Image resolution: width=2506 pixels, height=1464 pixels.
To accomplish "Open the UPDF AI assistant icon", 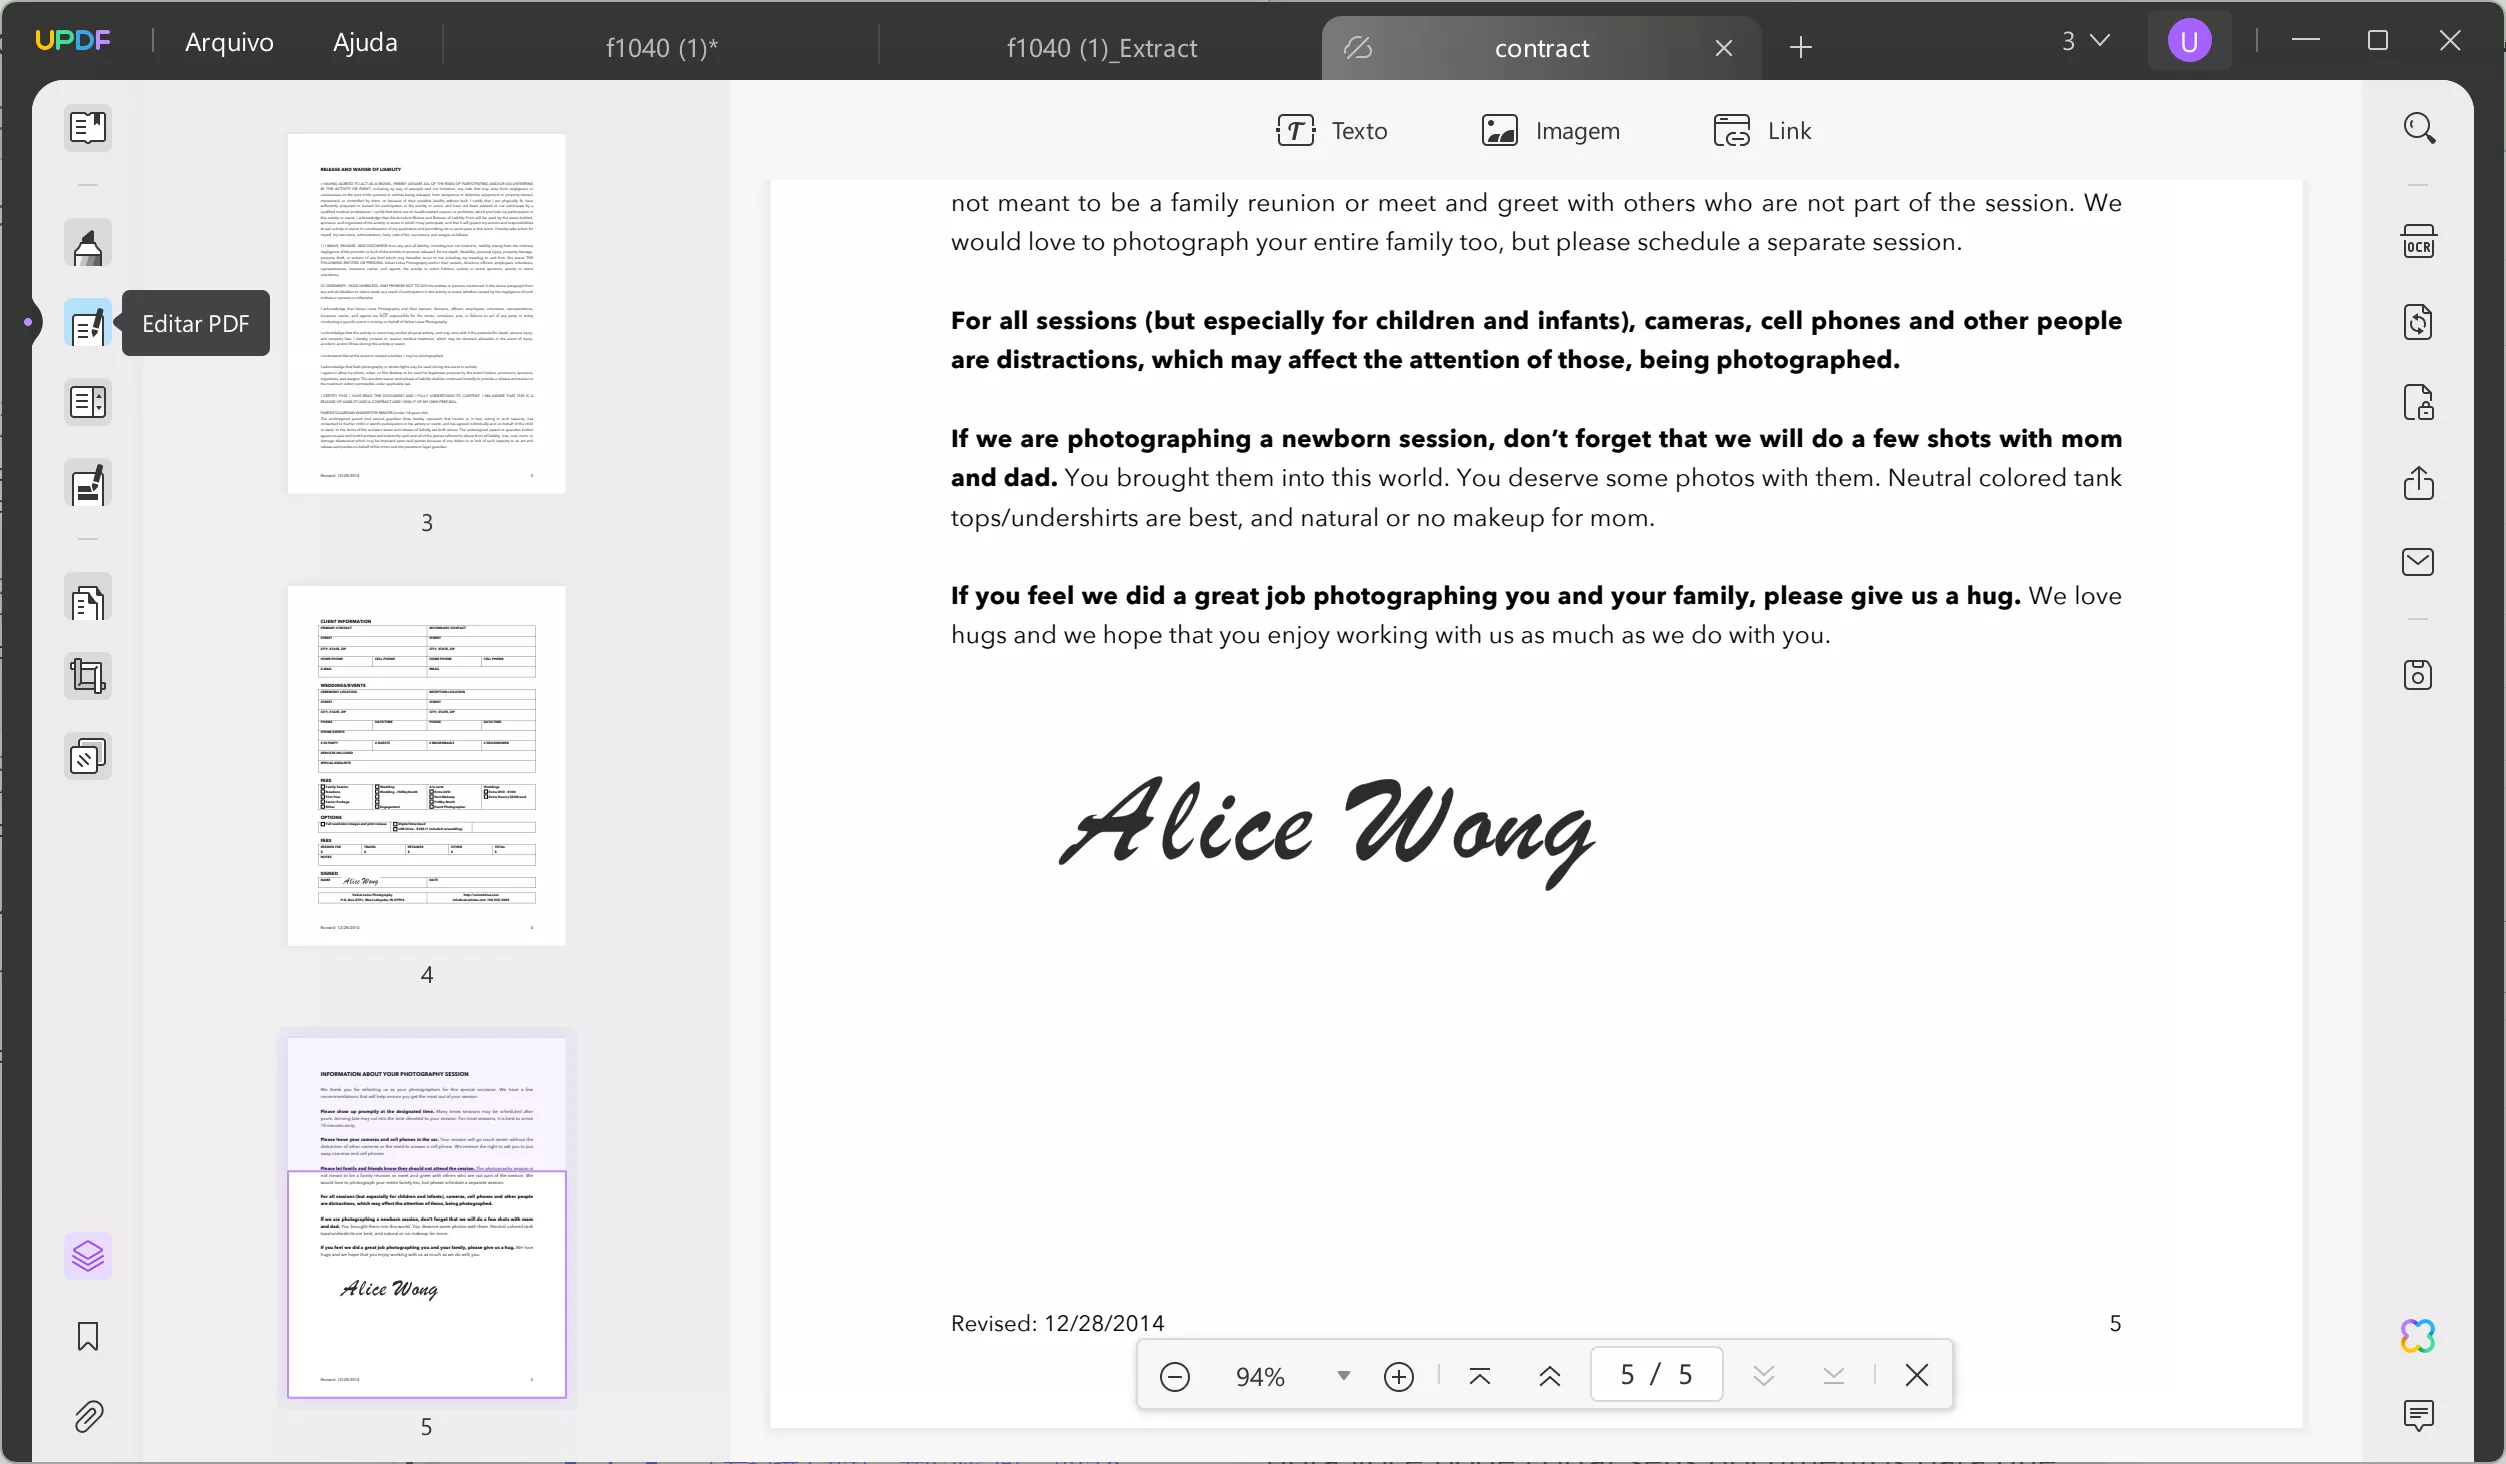I will coord(2418,1336).
